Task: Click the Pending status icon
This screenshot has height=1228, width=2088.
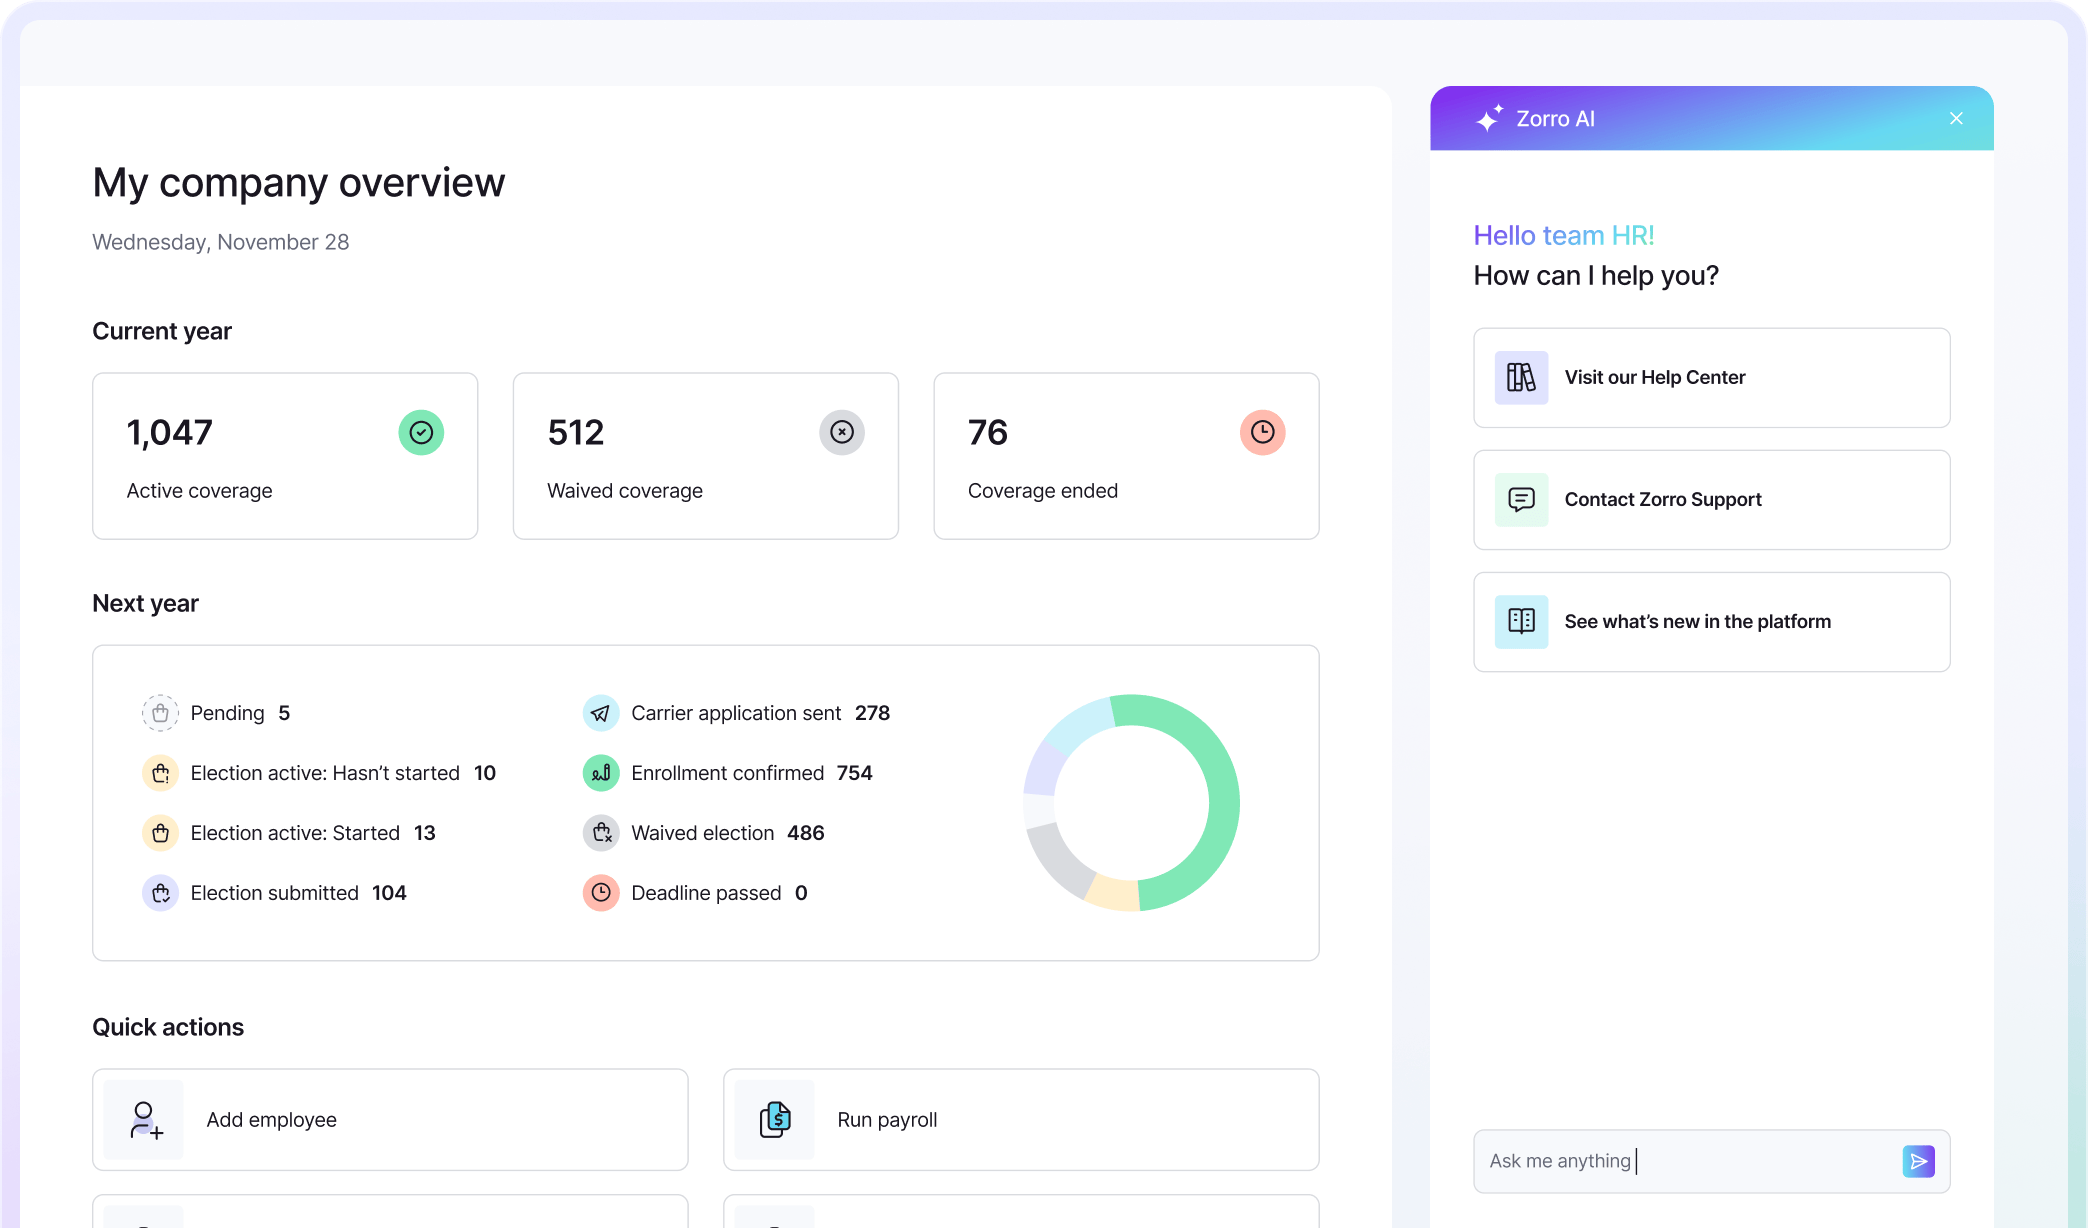Action: 160,713
